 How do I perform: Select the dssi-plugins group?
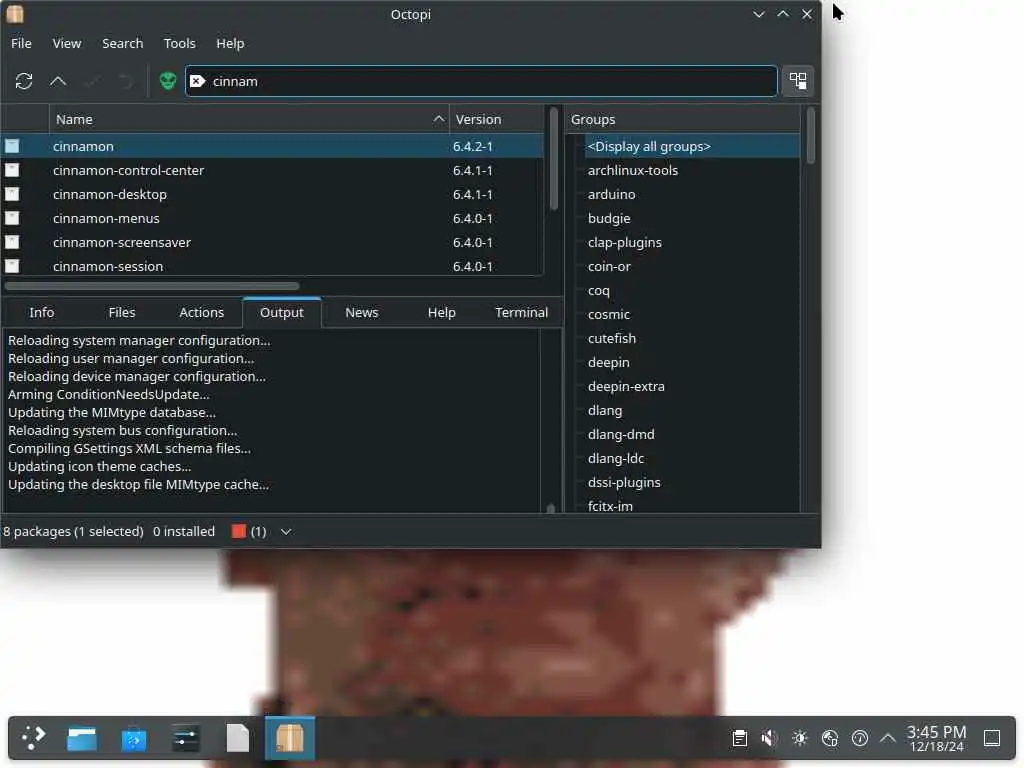[624, 482]
